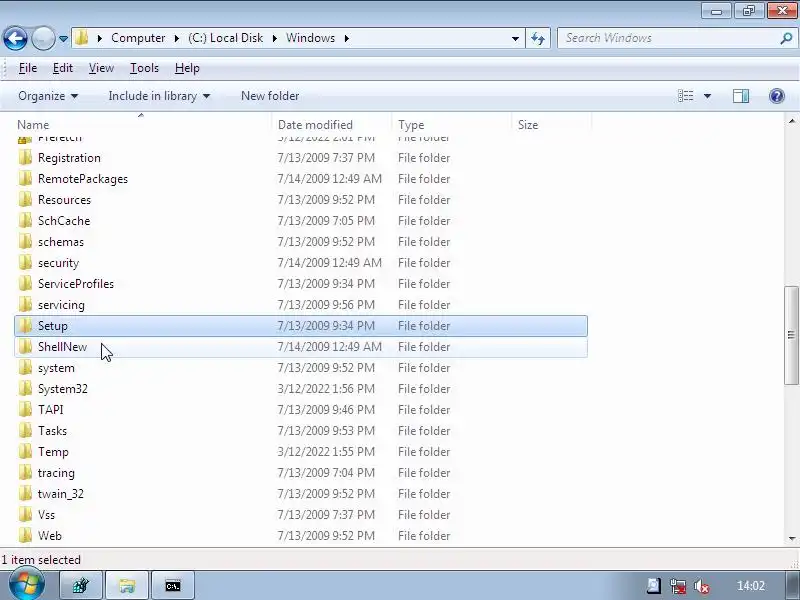
Task: Select the Tasks folder name
Action: [x=52, y=431]
